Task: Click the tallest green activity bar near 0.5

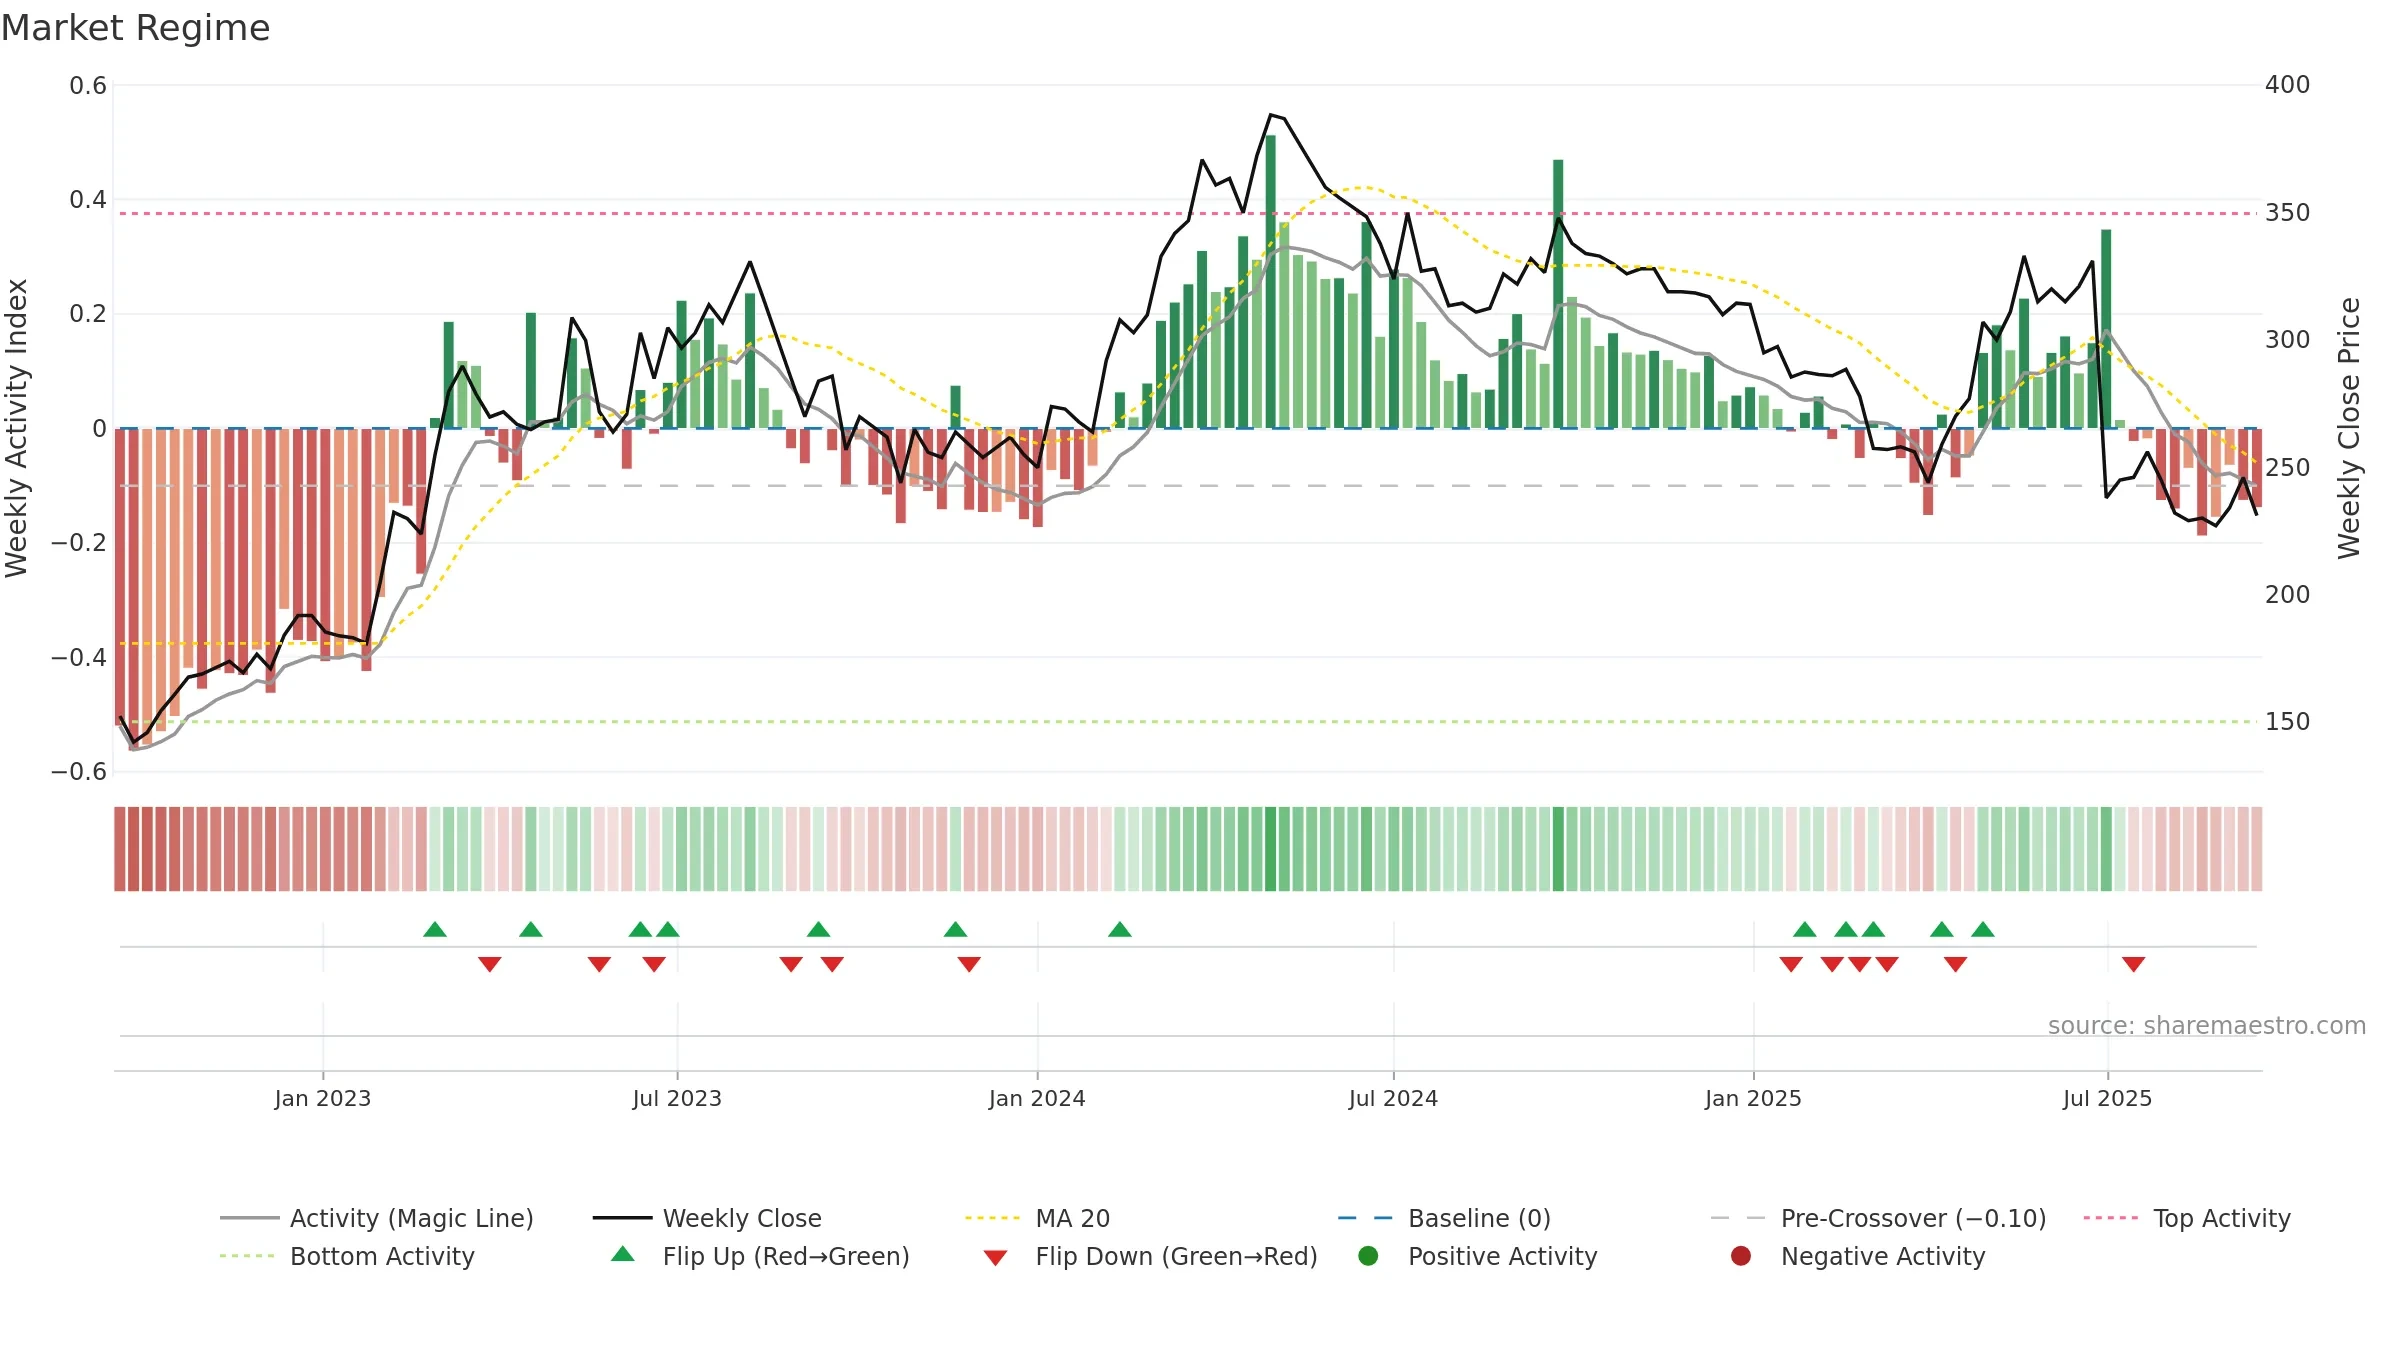Action: tap(1270, 282)
